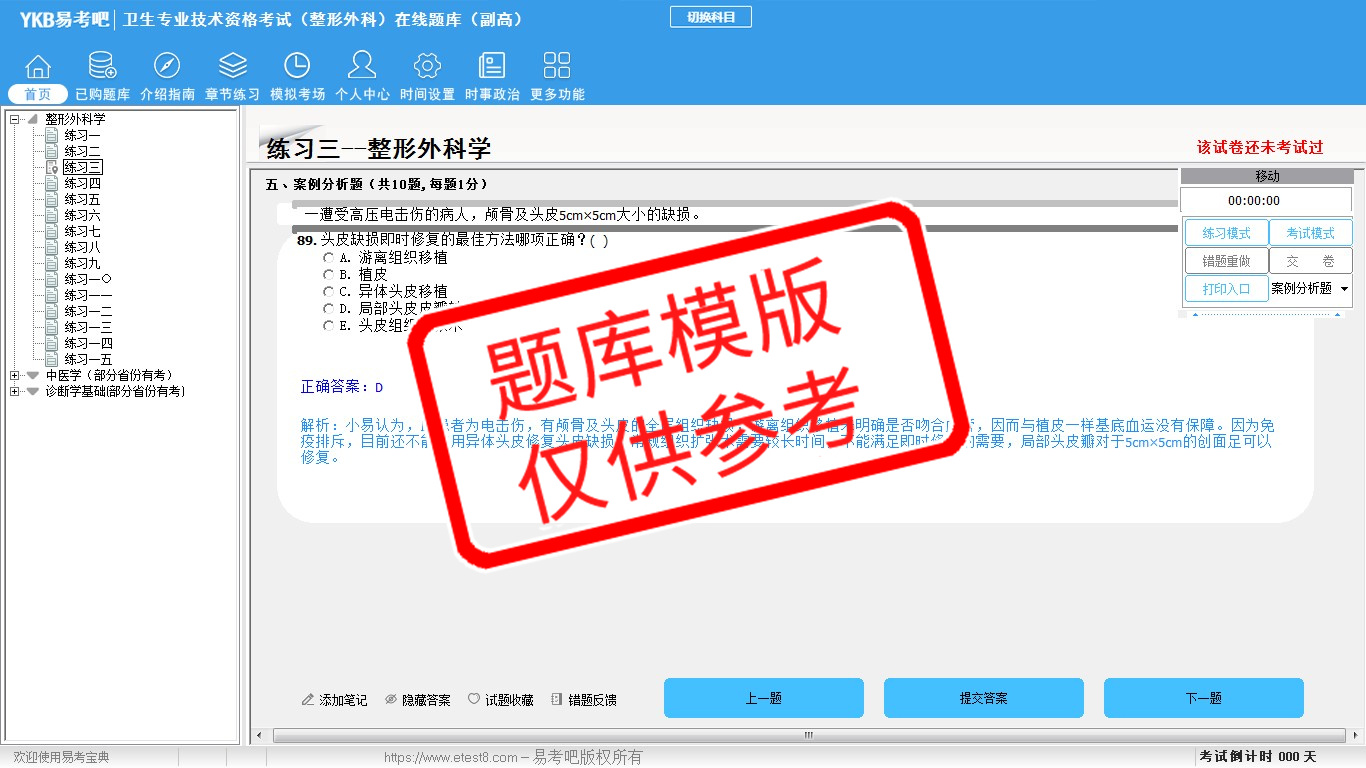
Task: Expand the 诊断学基础 tree node
Action: (15, 392)
